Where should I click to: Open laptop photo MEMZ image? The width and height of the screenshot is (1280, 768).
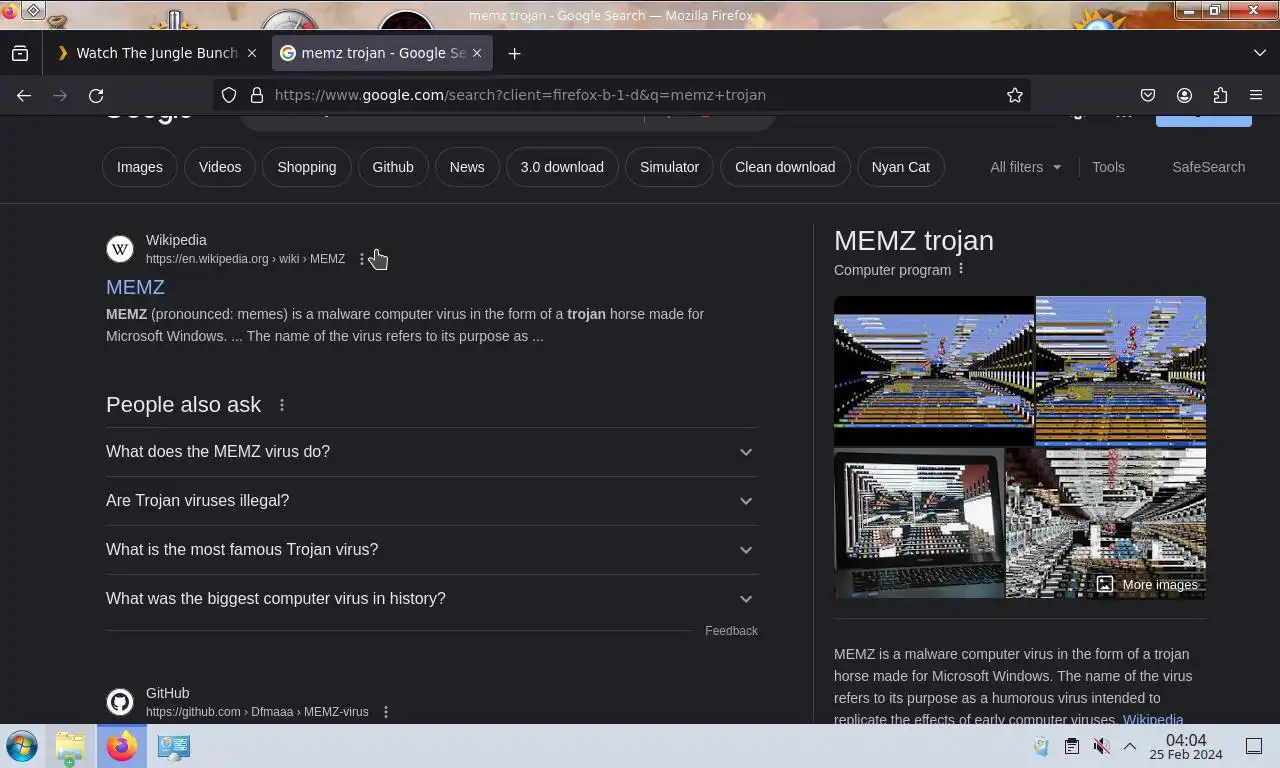tap(919, 523)
